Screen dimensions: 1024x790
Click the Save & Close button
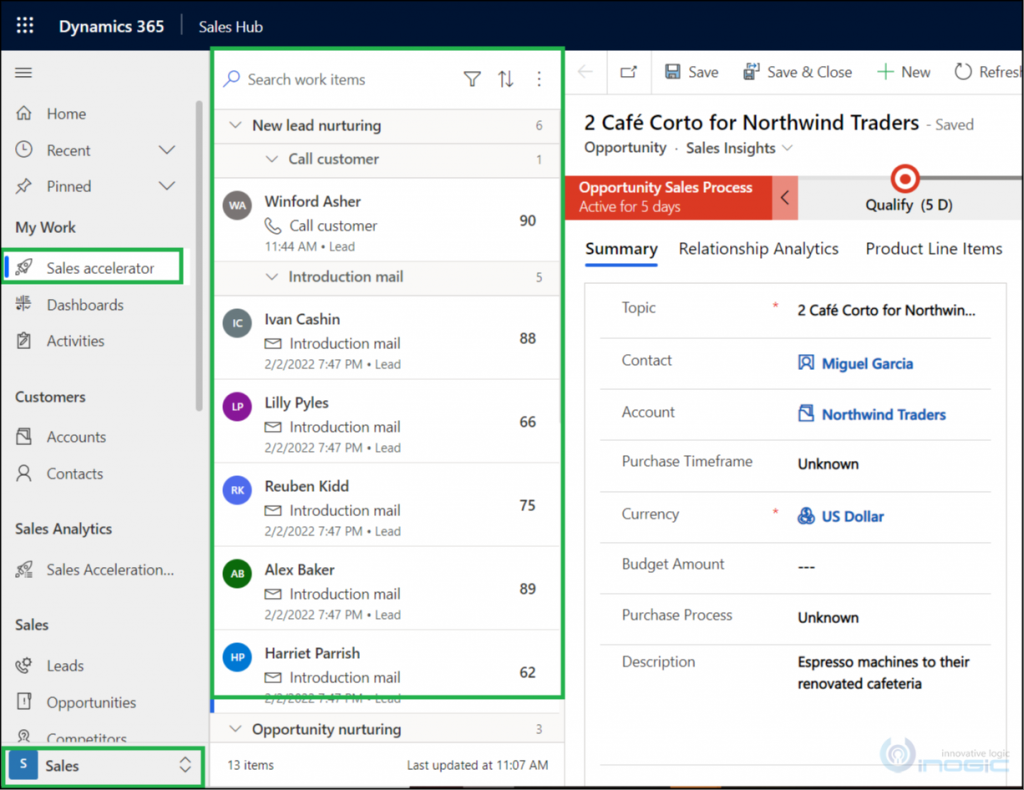click(797, 71)
